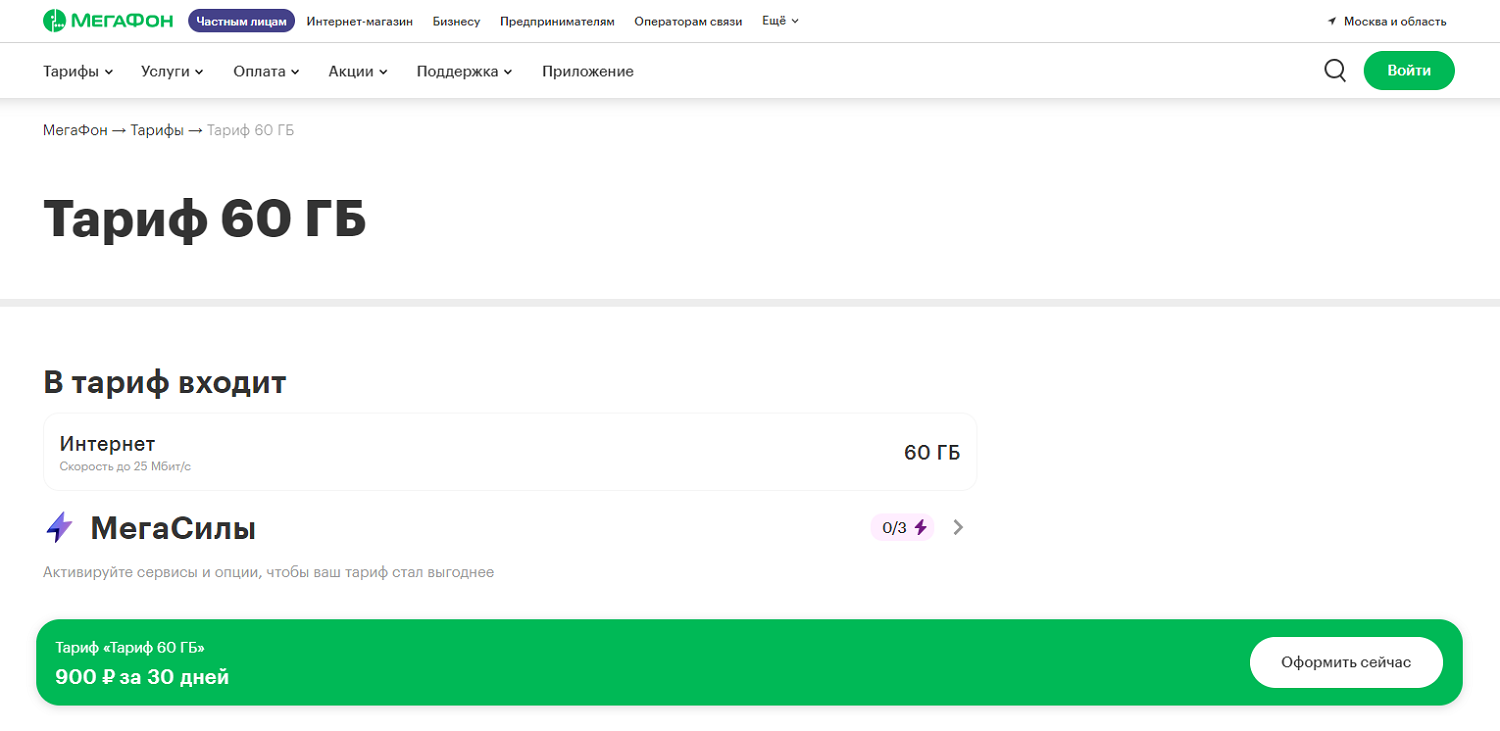Click the Интернет row label

tap(107, 443)
